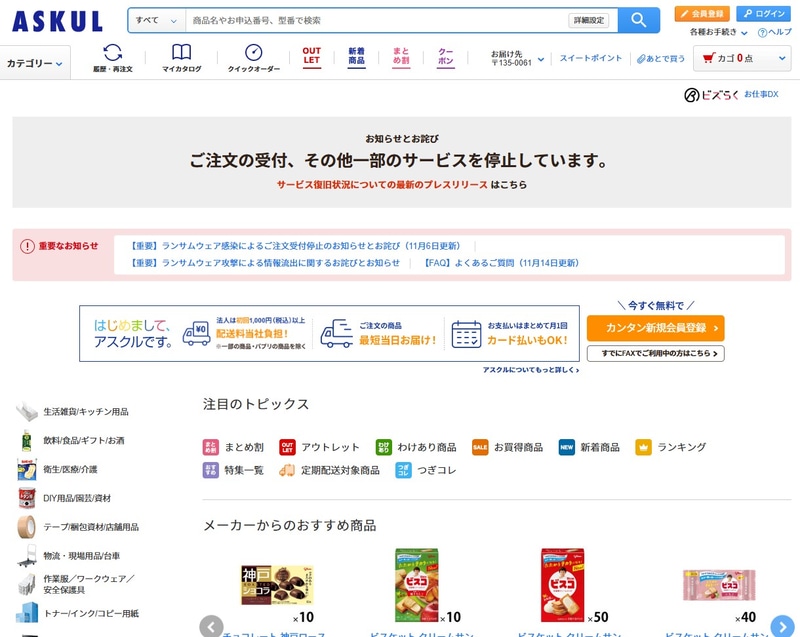This screenshot has height=637, width=800.
Task: Open ランサムウェア感染 order suspension notice link
Action: (295, 246)
